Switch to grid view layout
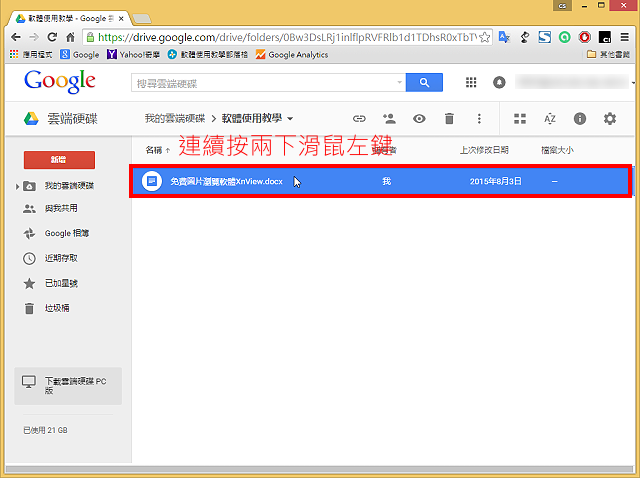Viewport: 642px width, 481px height. [x=520, y=119]
